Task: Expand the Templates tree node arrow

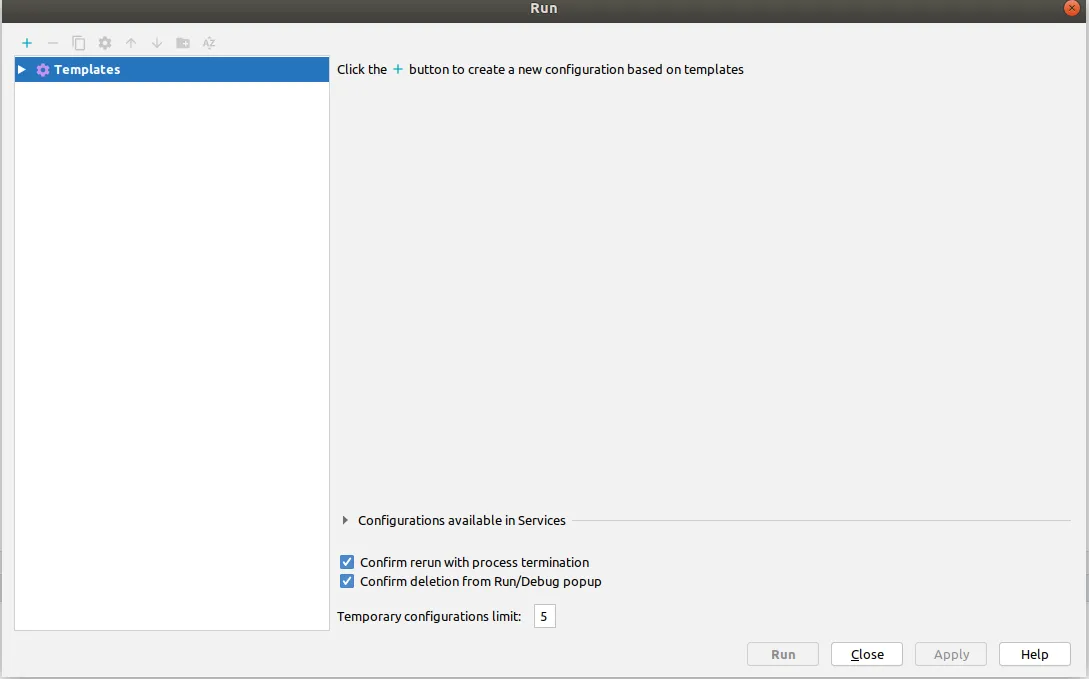Action: 22,69
